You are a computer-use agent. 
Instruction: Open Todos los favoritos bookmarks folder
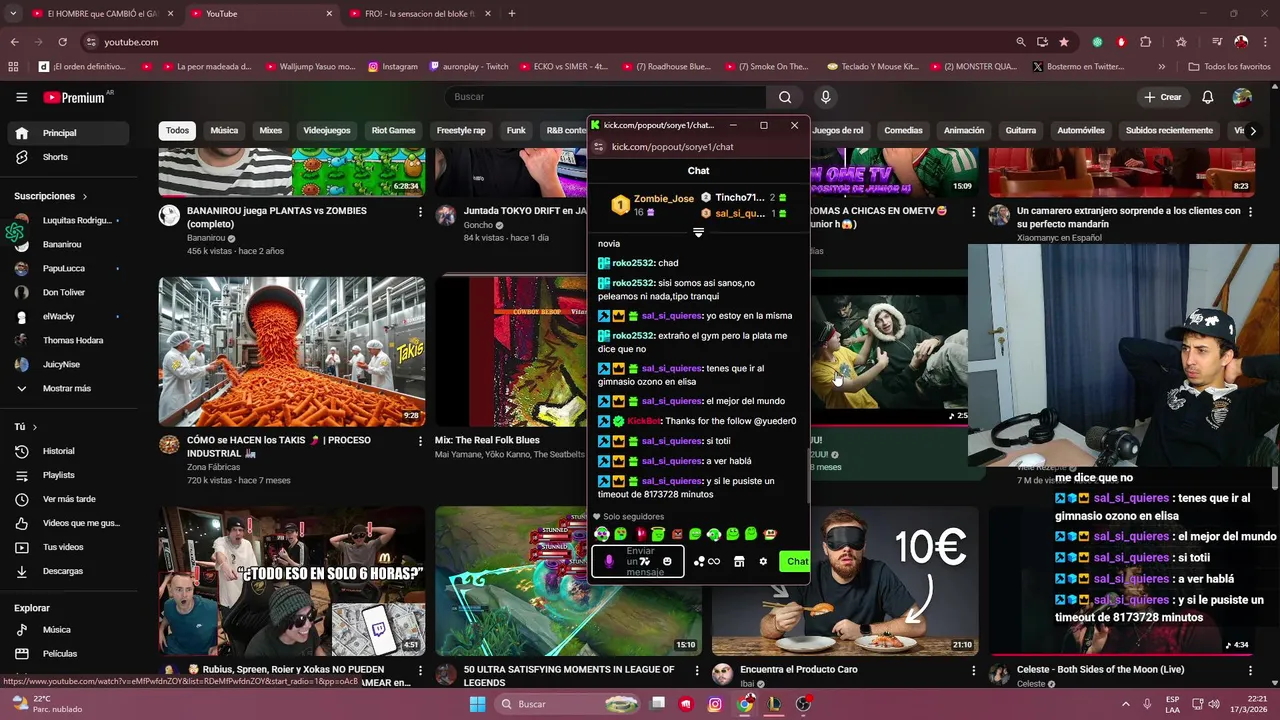tap(1229, 67)
